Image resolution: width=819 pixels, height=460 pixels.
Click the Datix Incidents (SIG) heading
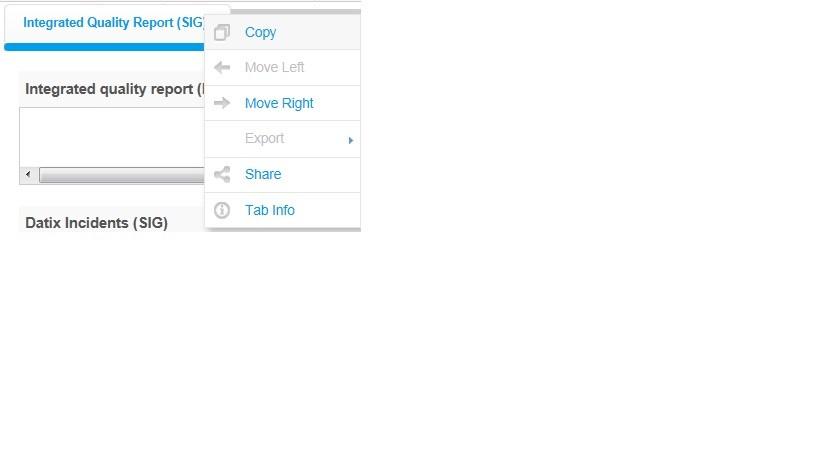97,223
